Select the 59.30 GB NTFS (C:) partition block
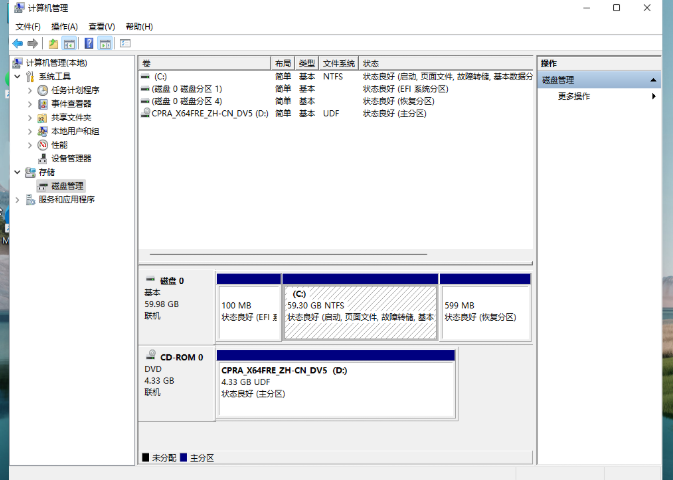Viewport: 673px width, 480px height. click(360, 310)
